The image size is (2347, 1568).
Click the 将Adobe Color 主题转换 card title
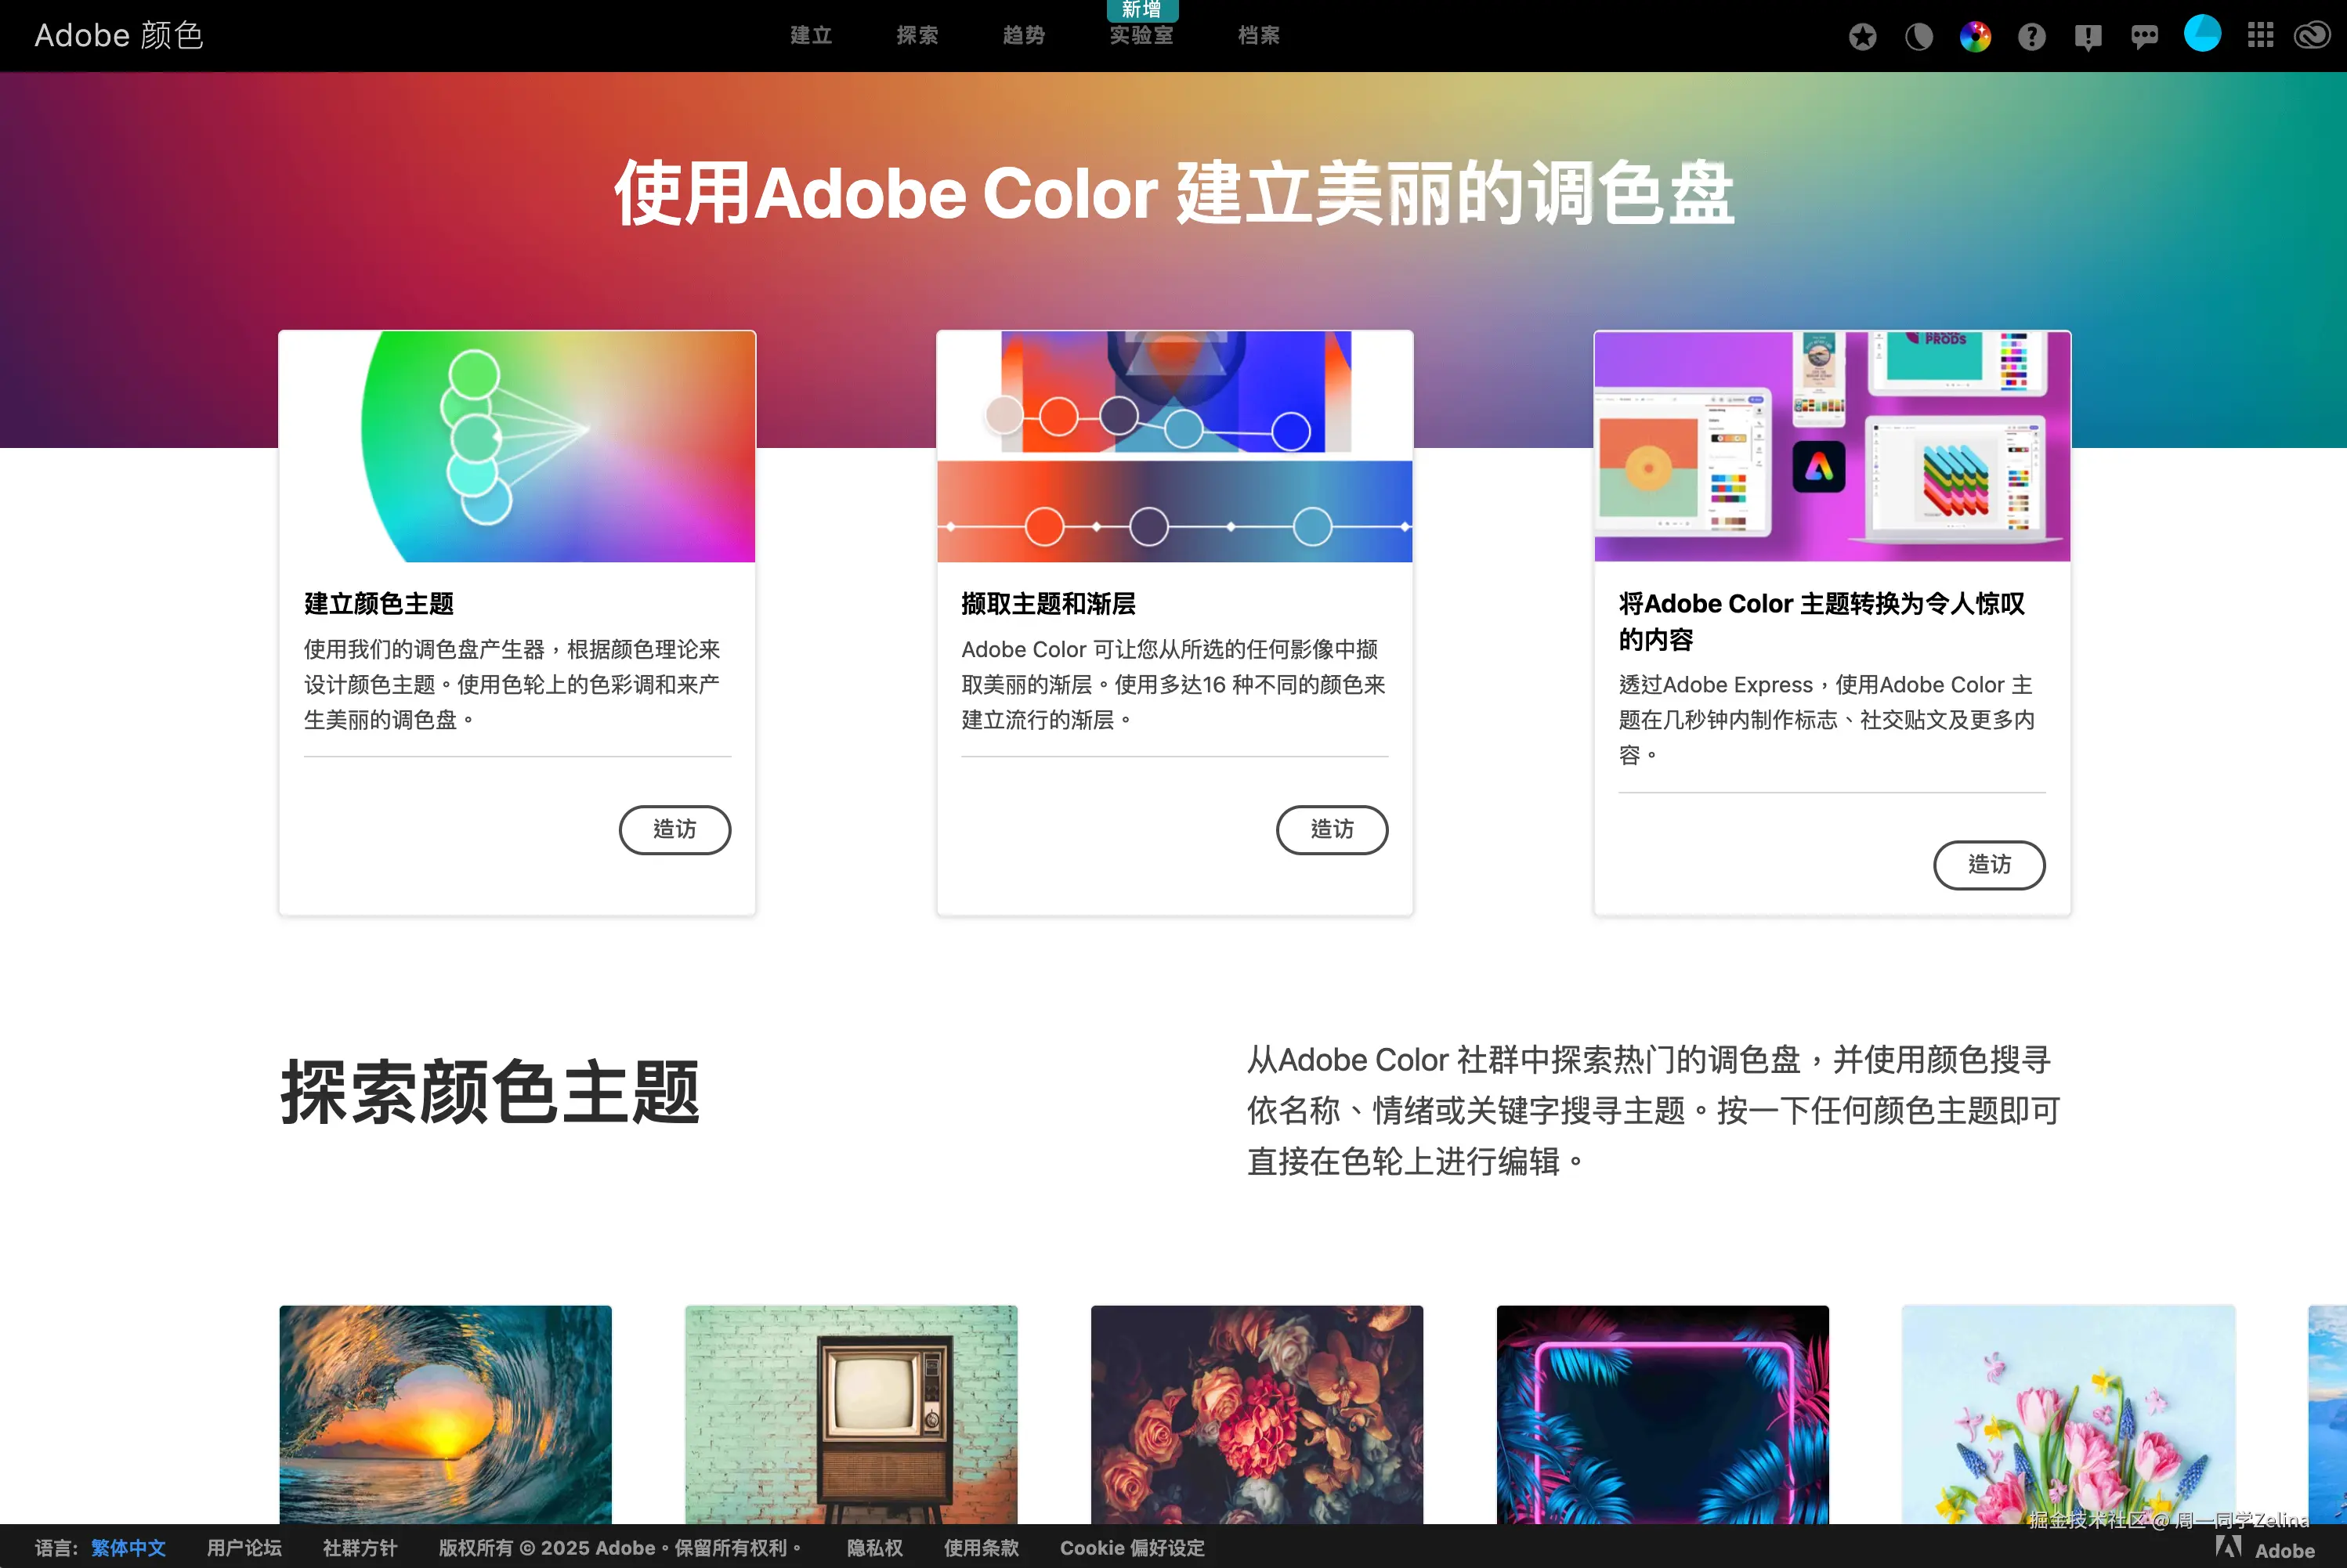pyautogui.click(x=1822, y=621)
